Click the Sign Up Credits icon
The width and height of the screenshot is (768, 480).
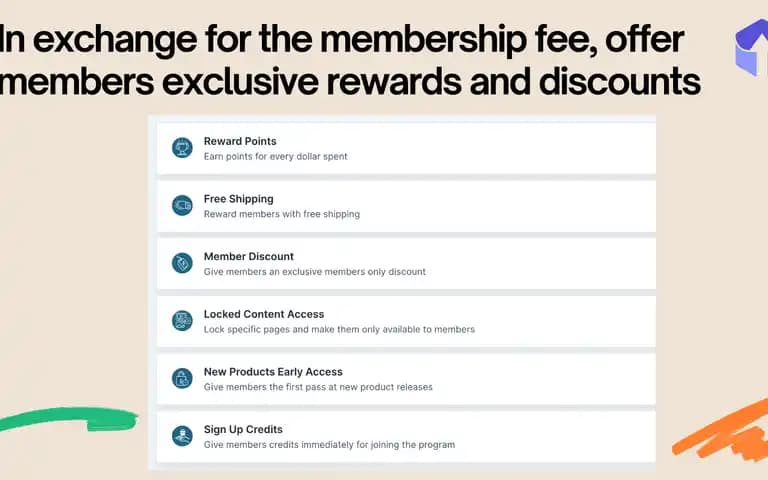(x=182, y=436)
